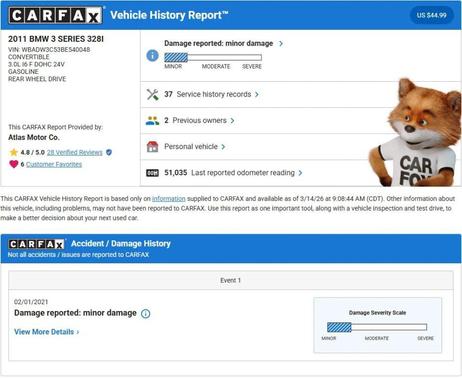Open the information link in the disclaimer
This screenshot has width=462, height=378.
(169, 199)
